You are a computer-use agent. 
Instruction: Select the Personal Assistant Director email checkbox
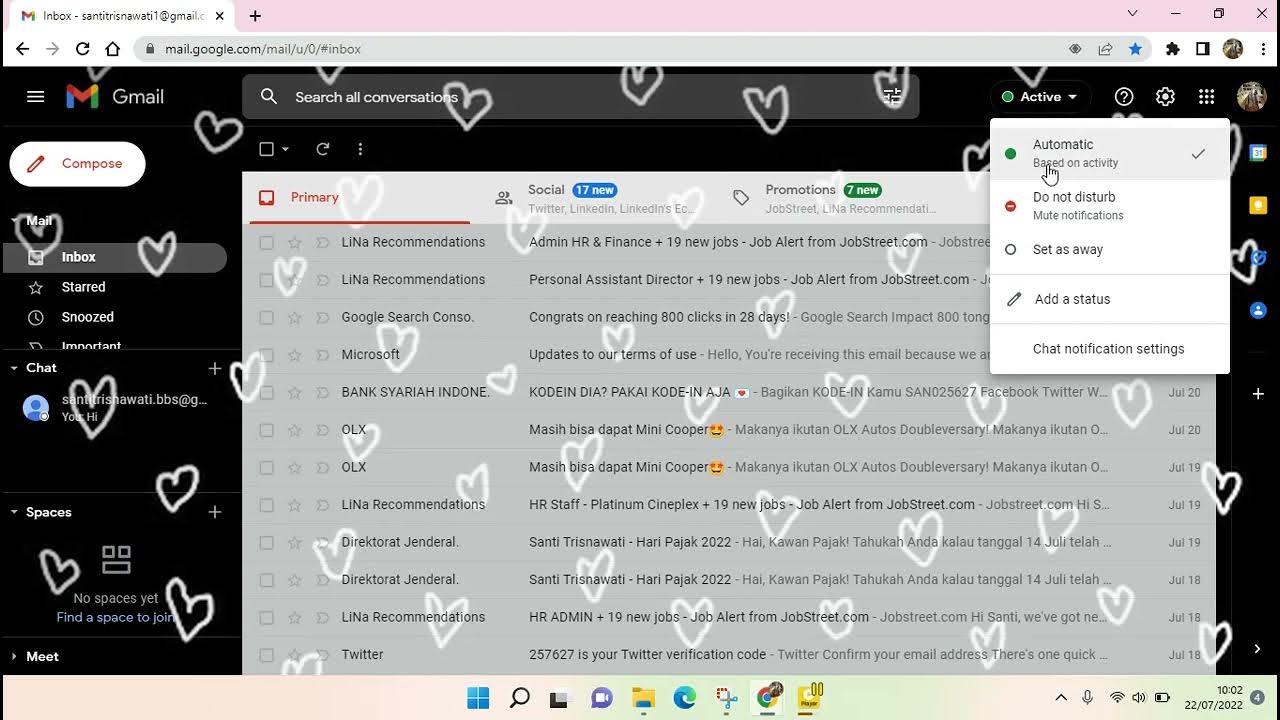click(x=266, y=280)
